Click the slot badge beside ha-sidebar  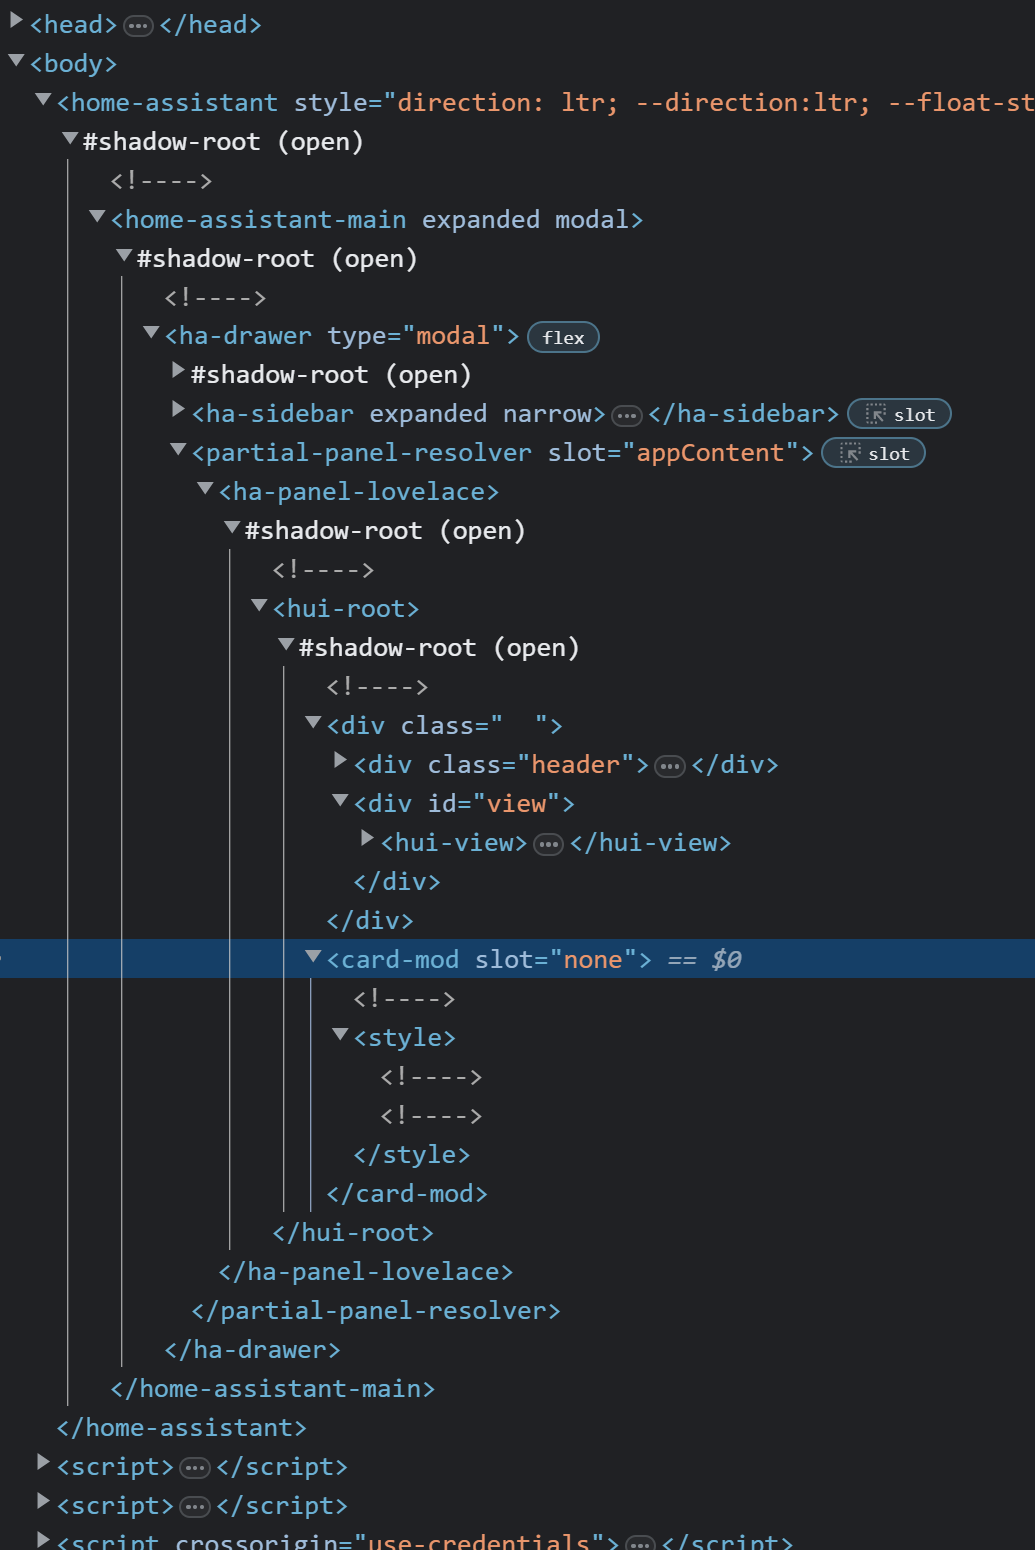click(899, 415)
